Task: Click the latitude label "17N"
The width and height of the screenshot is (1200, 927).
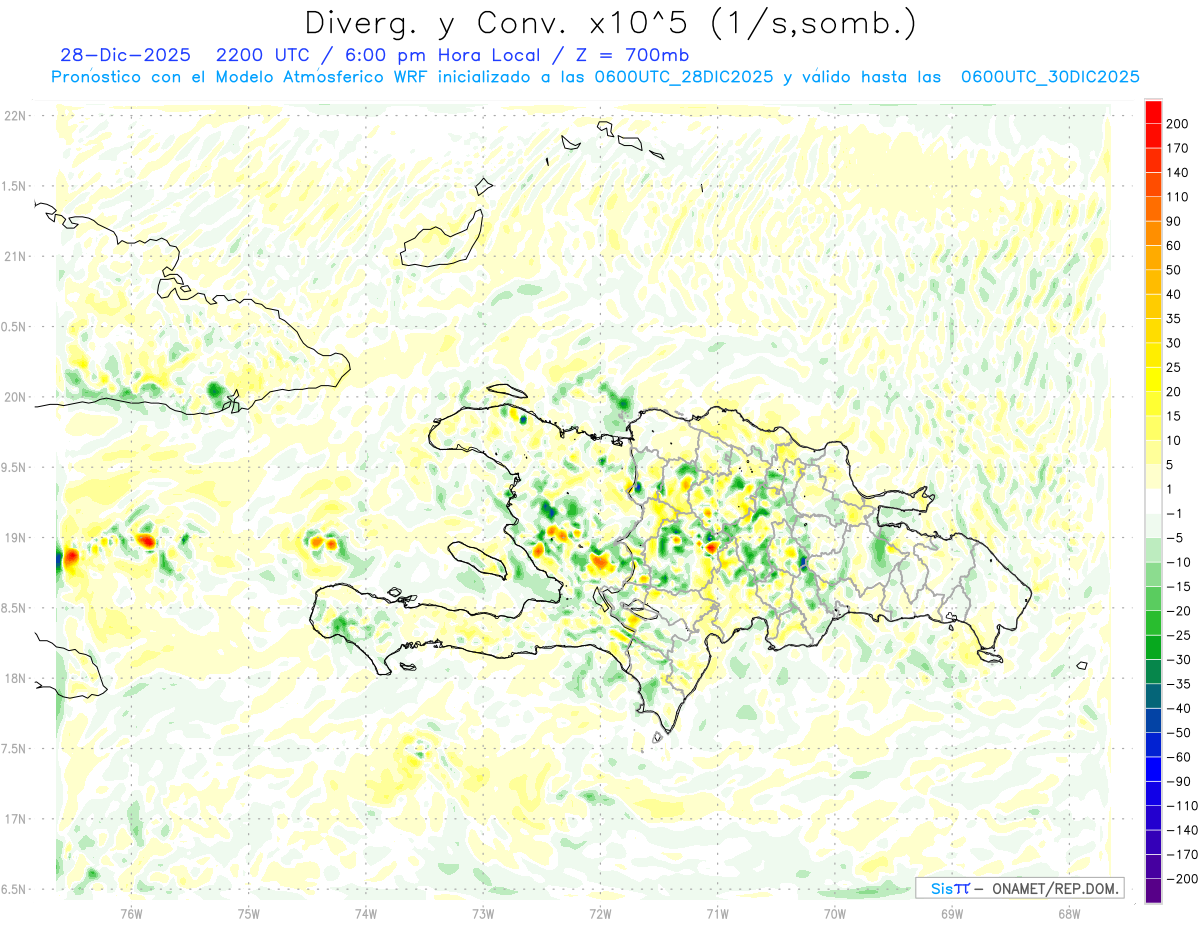Action: point(14,819)
